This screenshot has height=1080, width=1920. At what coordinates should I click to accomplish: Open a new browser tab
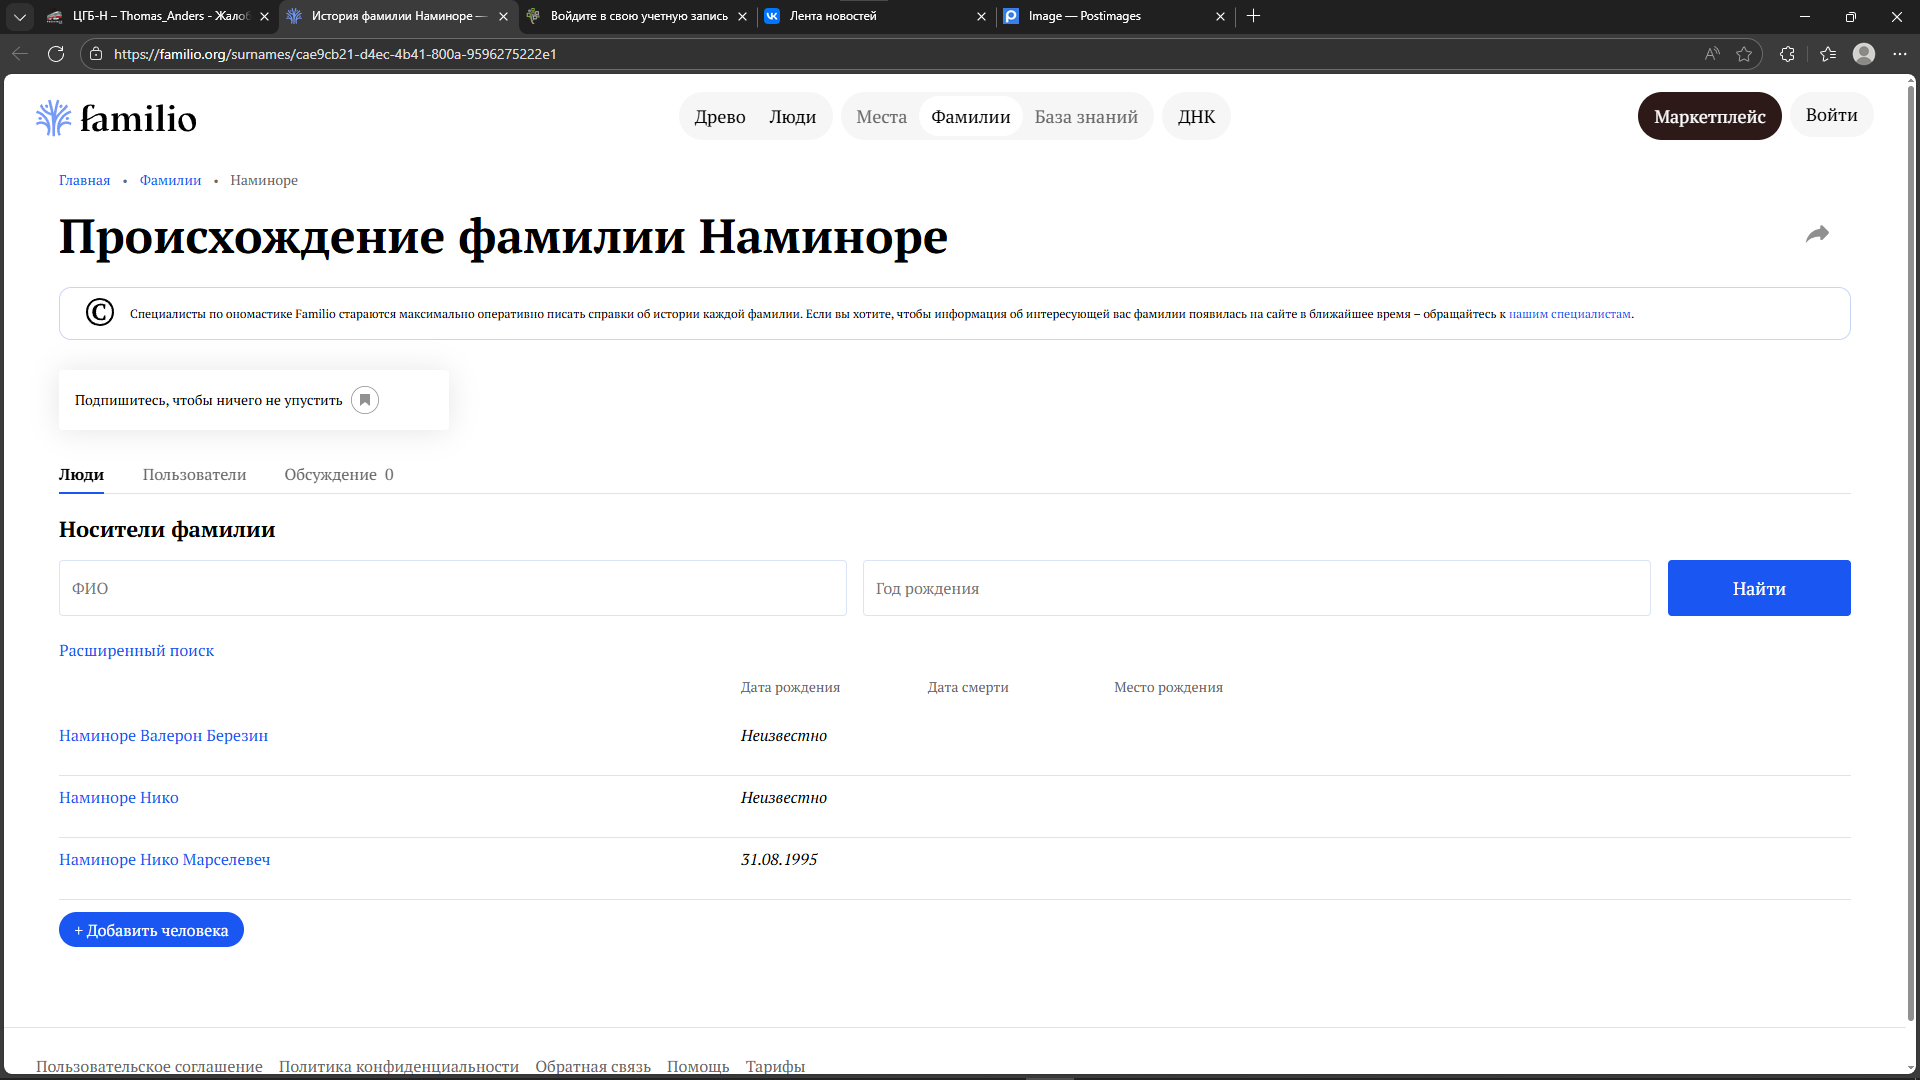click(x=1253, y=16)
